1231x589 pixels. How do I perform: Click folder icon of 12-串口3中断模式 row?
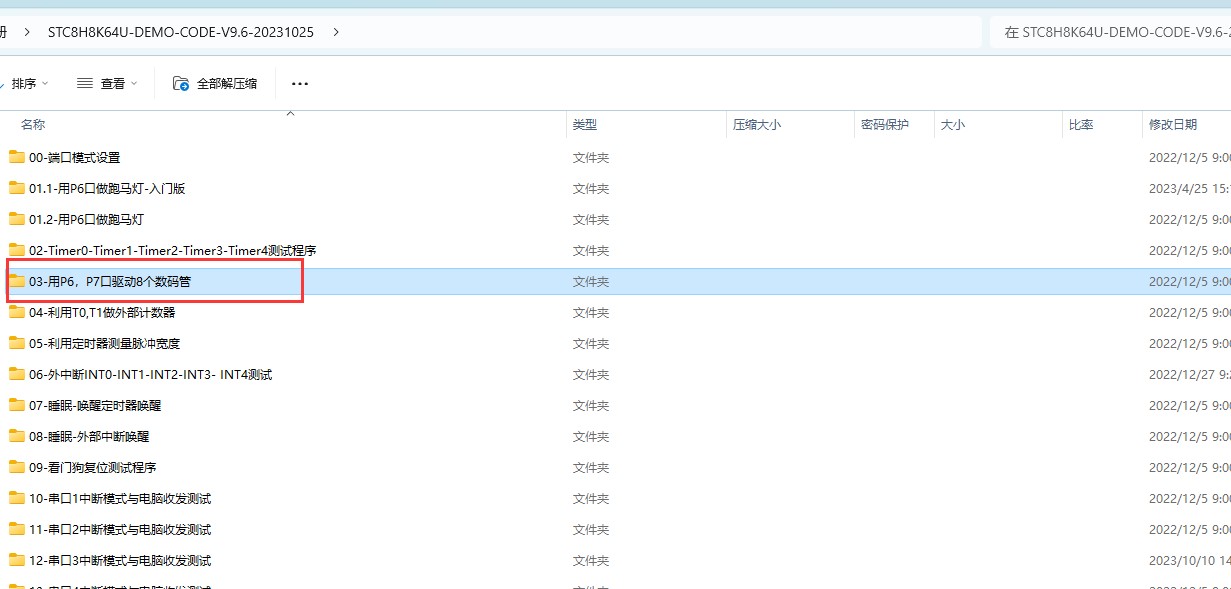point(17,560)
